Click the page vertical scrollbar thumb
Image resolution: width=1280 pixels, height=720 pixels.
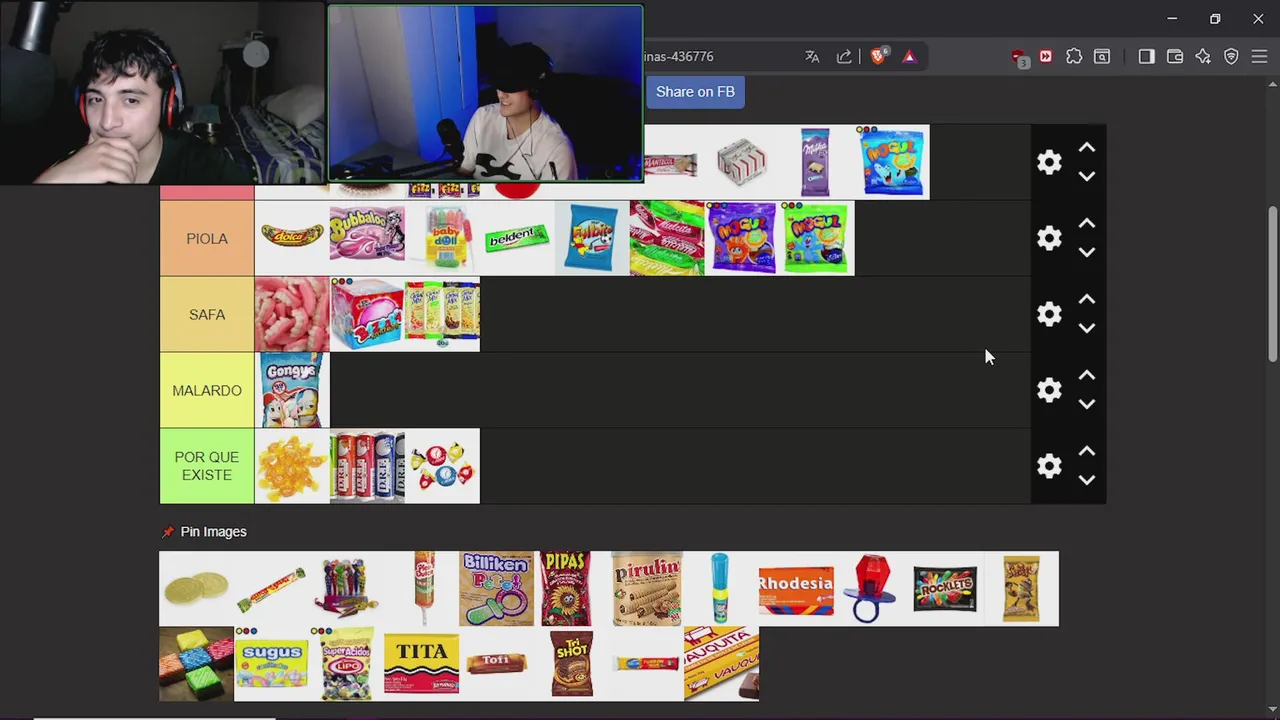[1272, 285]
